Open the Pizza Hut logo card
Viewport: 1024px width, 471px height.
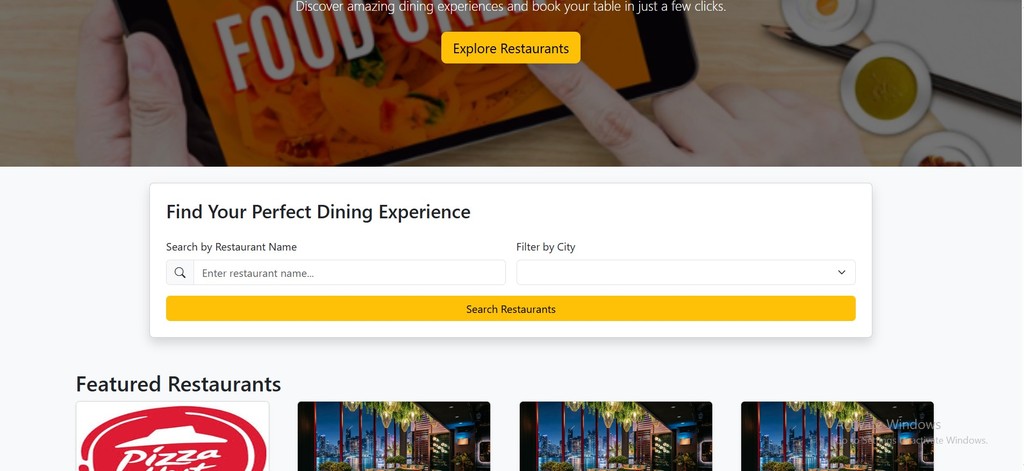[x=172, y=437]
